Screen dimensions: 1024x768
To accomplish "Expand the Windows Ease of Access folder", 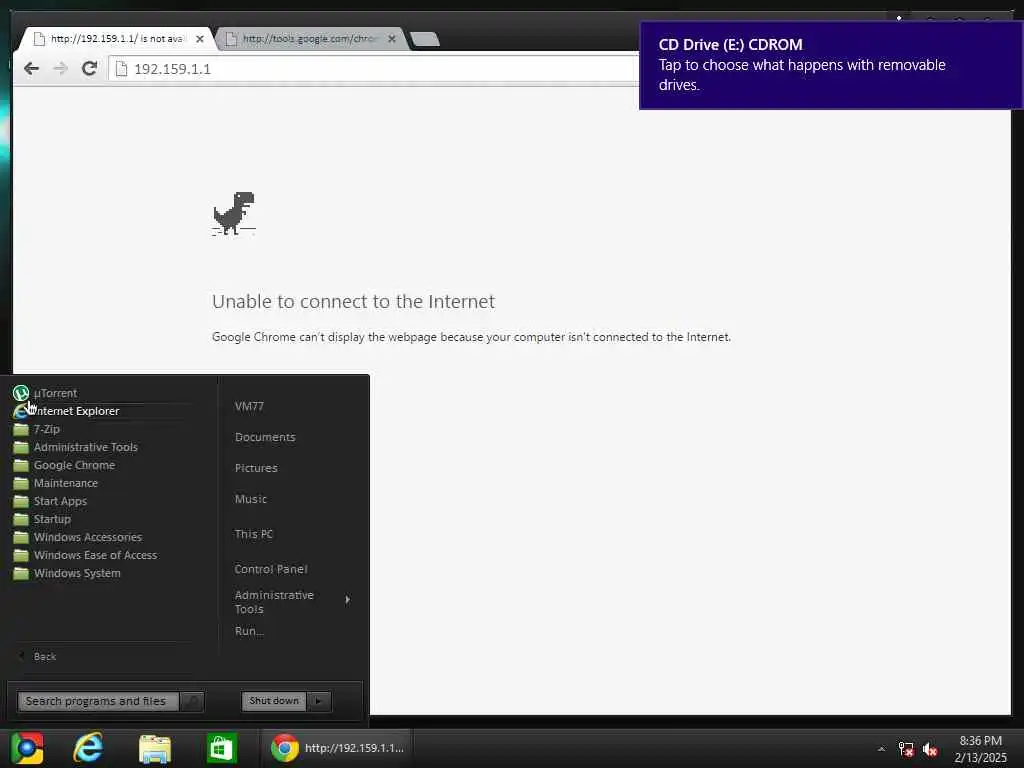I will pos(86,555).
